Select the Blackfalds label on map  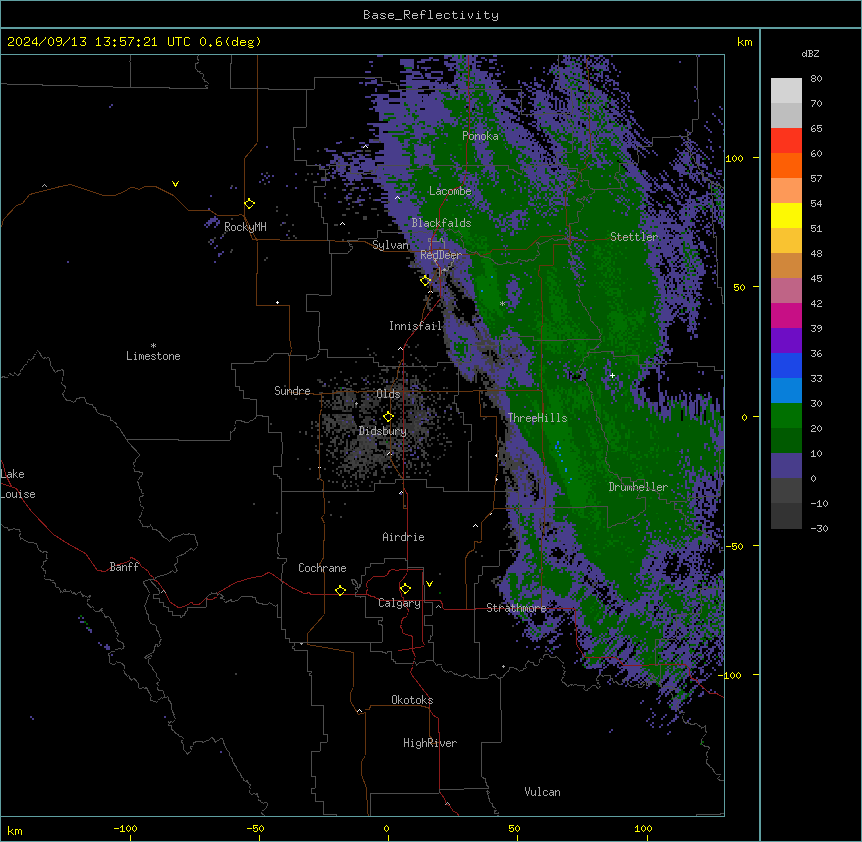(441, 223)
